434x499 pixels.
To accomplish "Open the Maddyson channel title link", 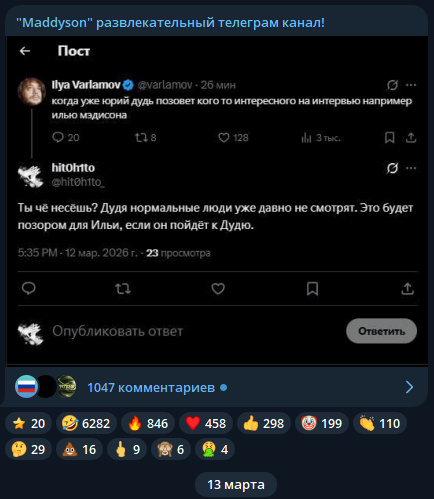I will pyautogui.click(x=170, y=23).
